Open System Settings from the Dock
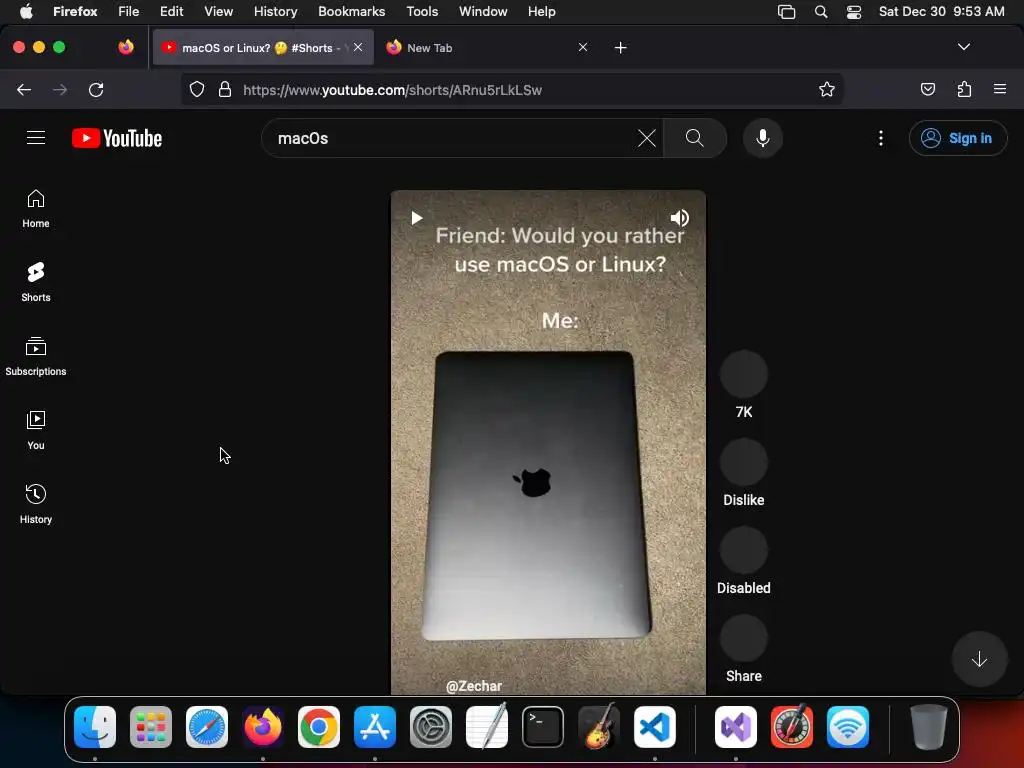This screenshot has height=768, width=1024. pos(430,727)
